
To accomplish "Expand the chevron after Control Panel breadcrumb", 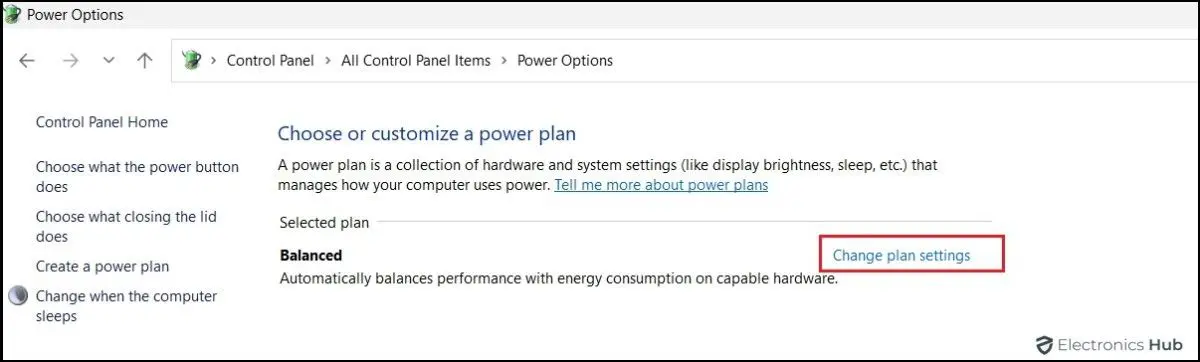I will tap(327, 61).
